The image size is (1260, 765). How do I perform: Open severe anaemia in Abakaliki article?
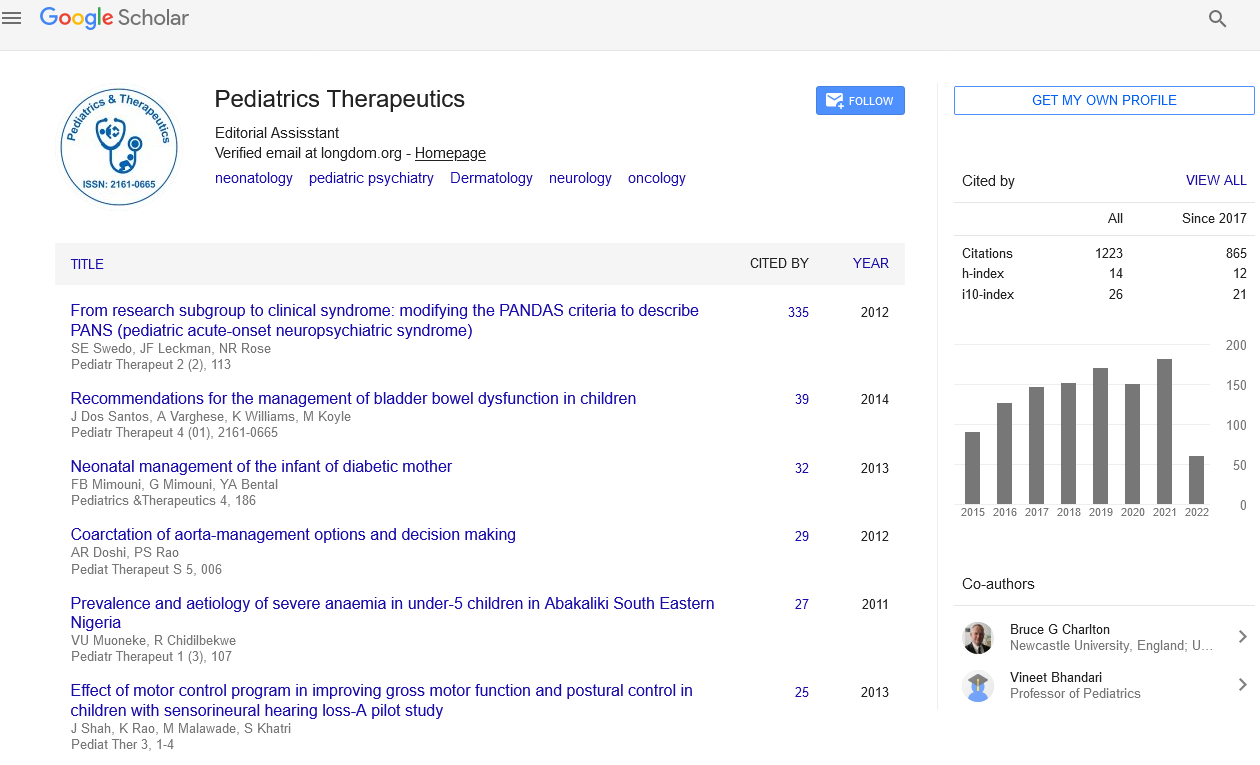(x=392, y=612)
